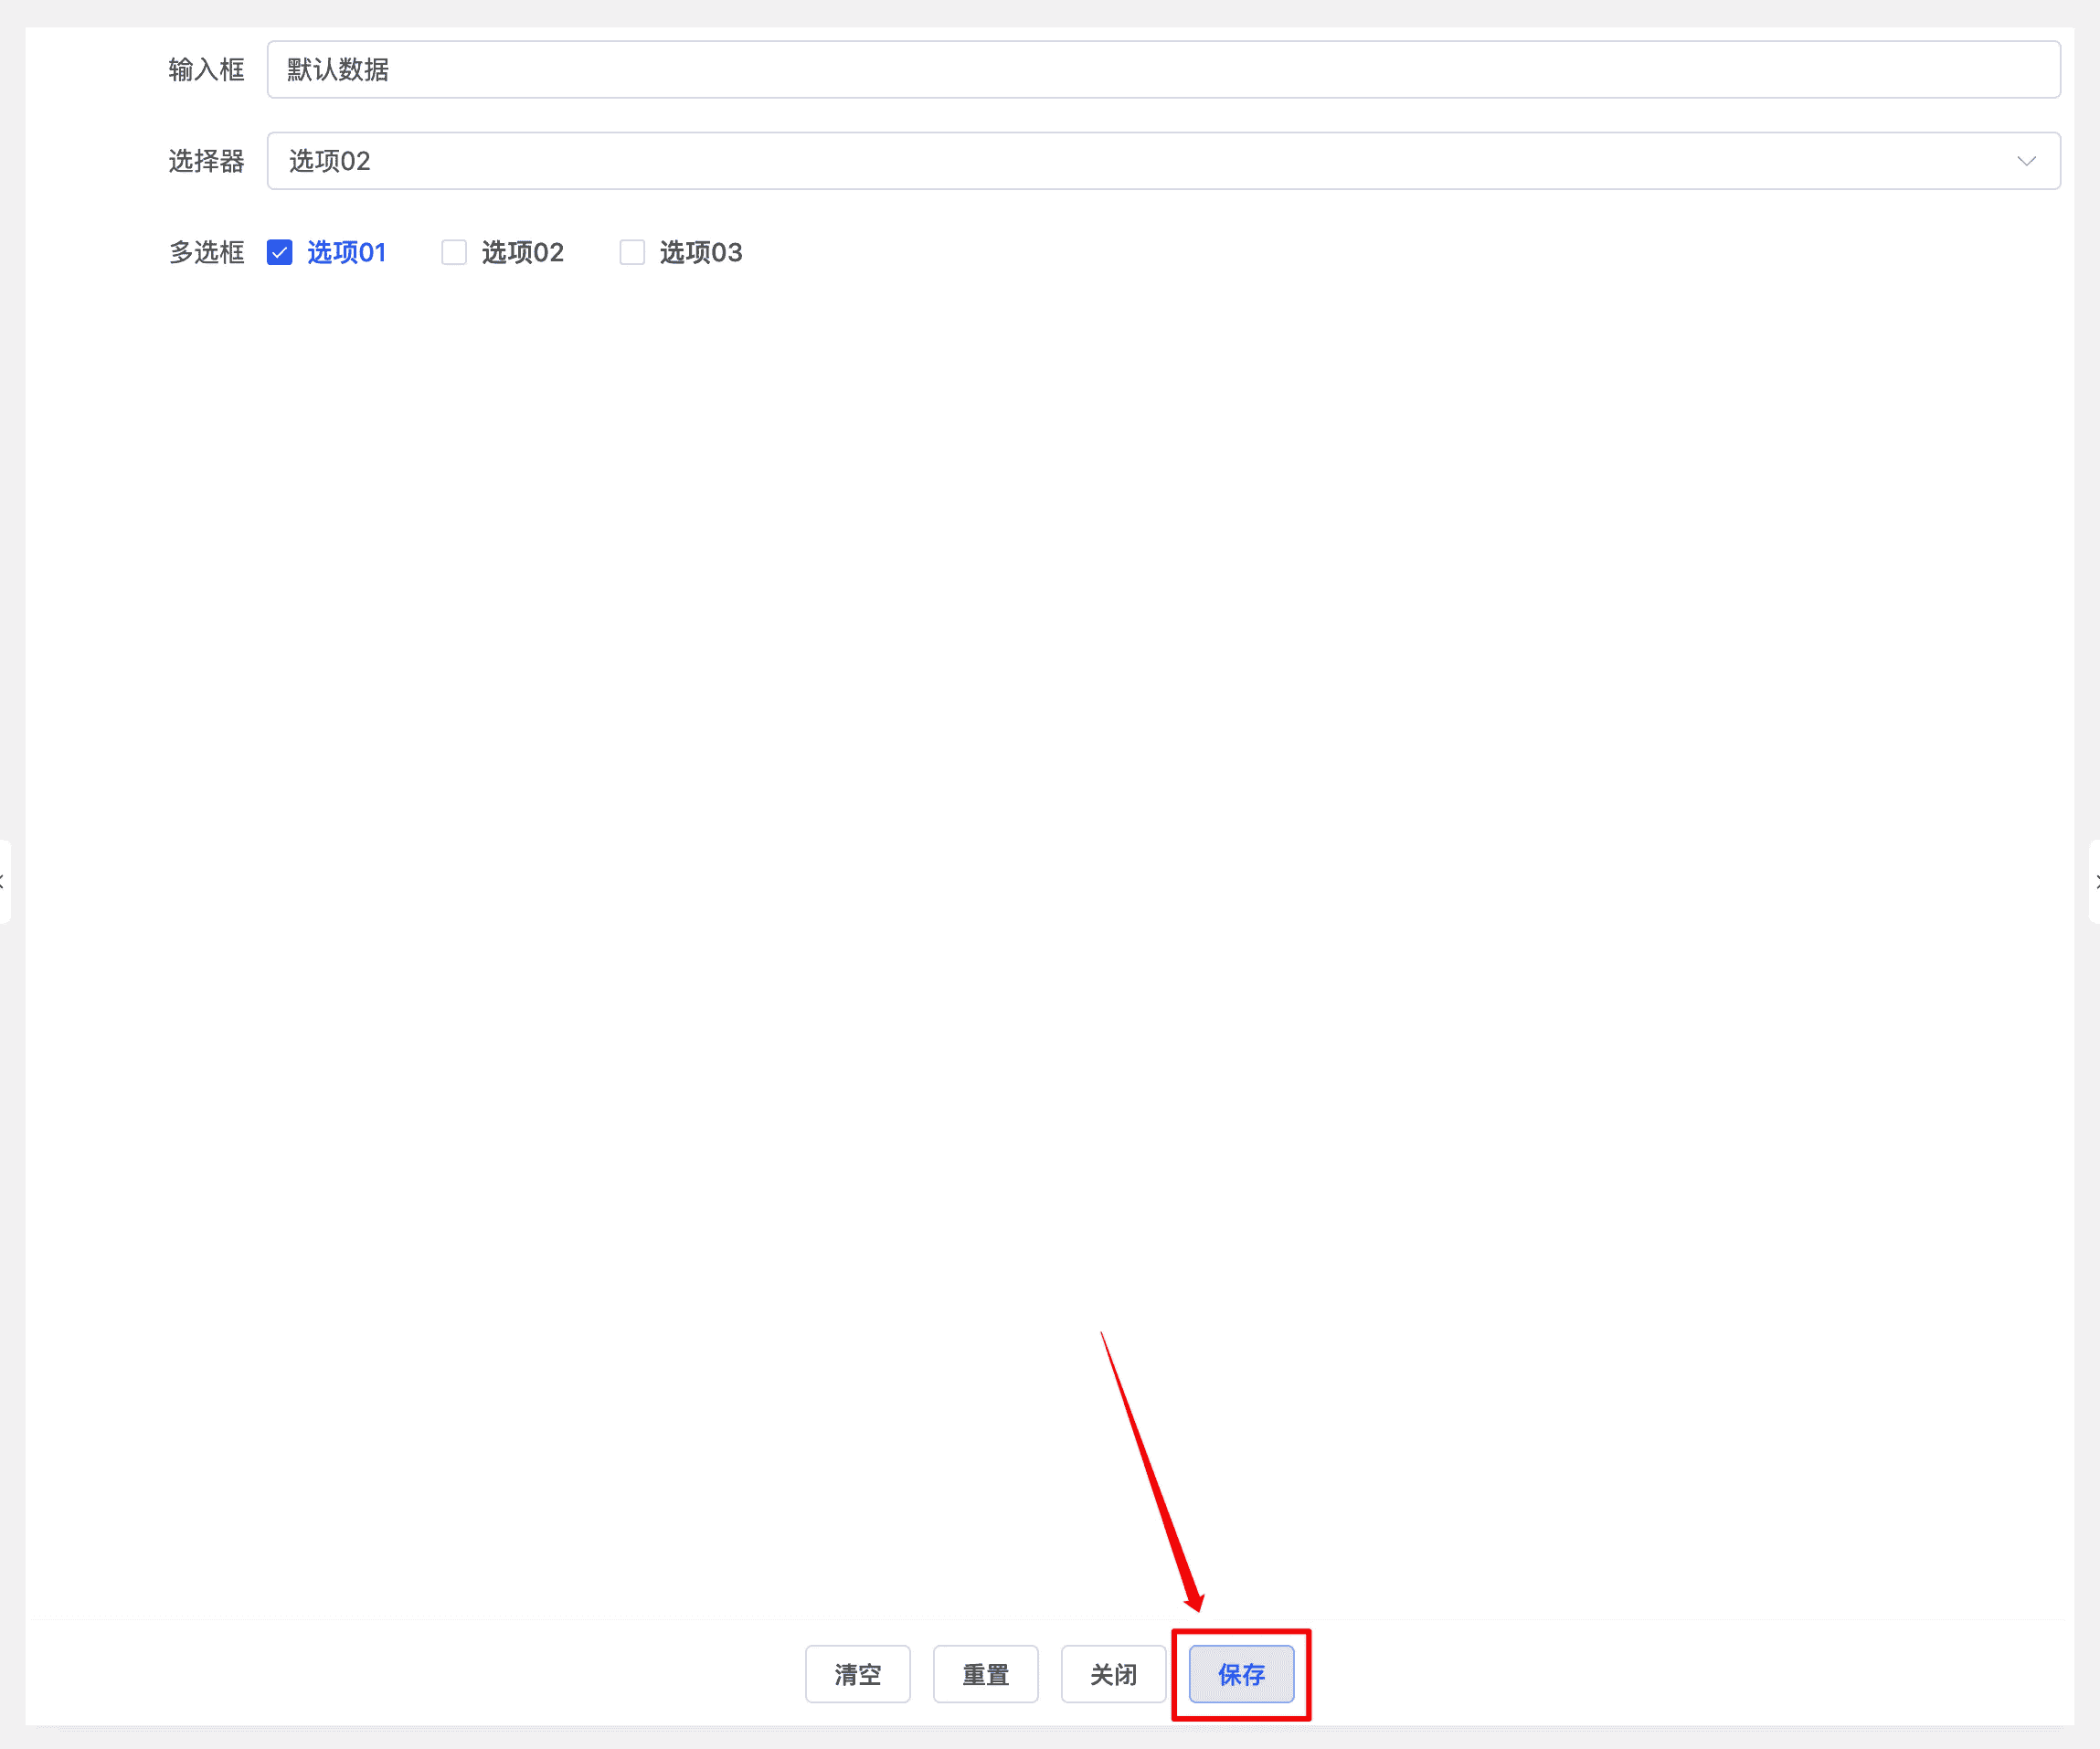2100x1749 pixels.
Task: Hit the 清空 button
Action: point(857,1674)
